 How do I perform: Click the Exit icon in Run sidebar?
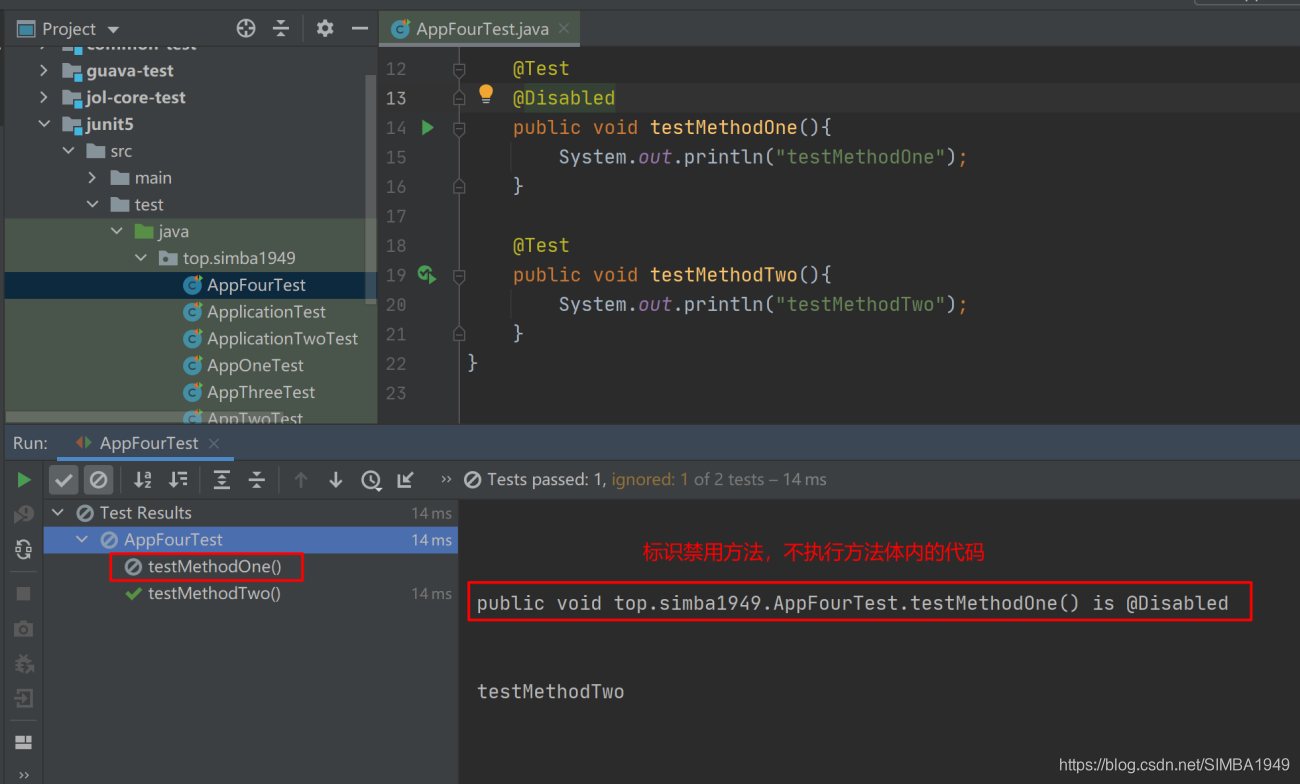click(x=23, y=698)
